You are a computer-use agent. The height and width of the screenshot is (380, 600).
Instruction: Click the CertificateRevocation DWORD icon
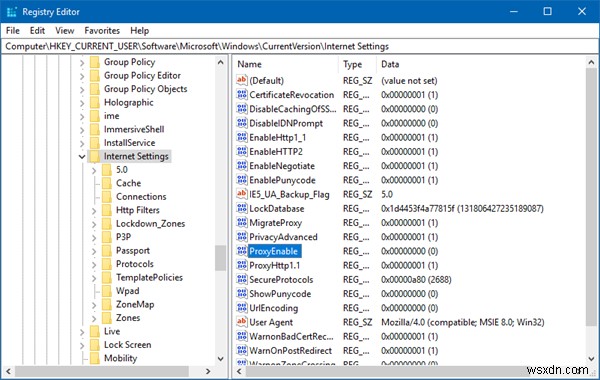[x=241, y=95]
